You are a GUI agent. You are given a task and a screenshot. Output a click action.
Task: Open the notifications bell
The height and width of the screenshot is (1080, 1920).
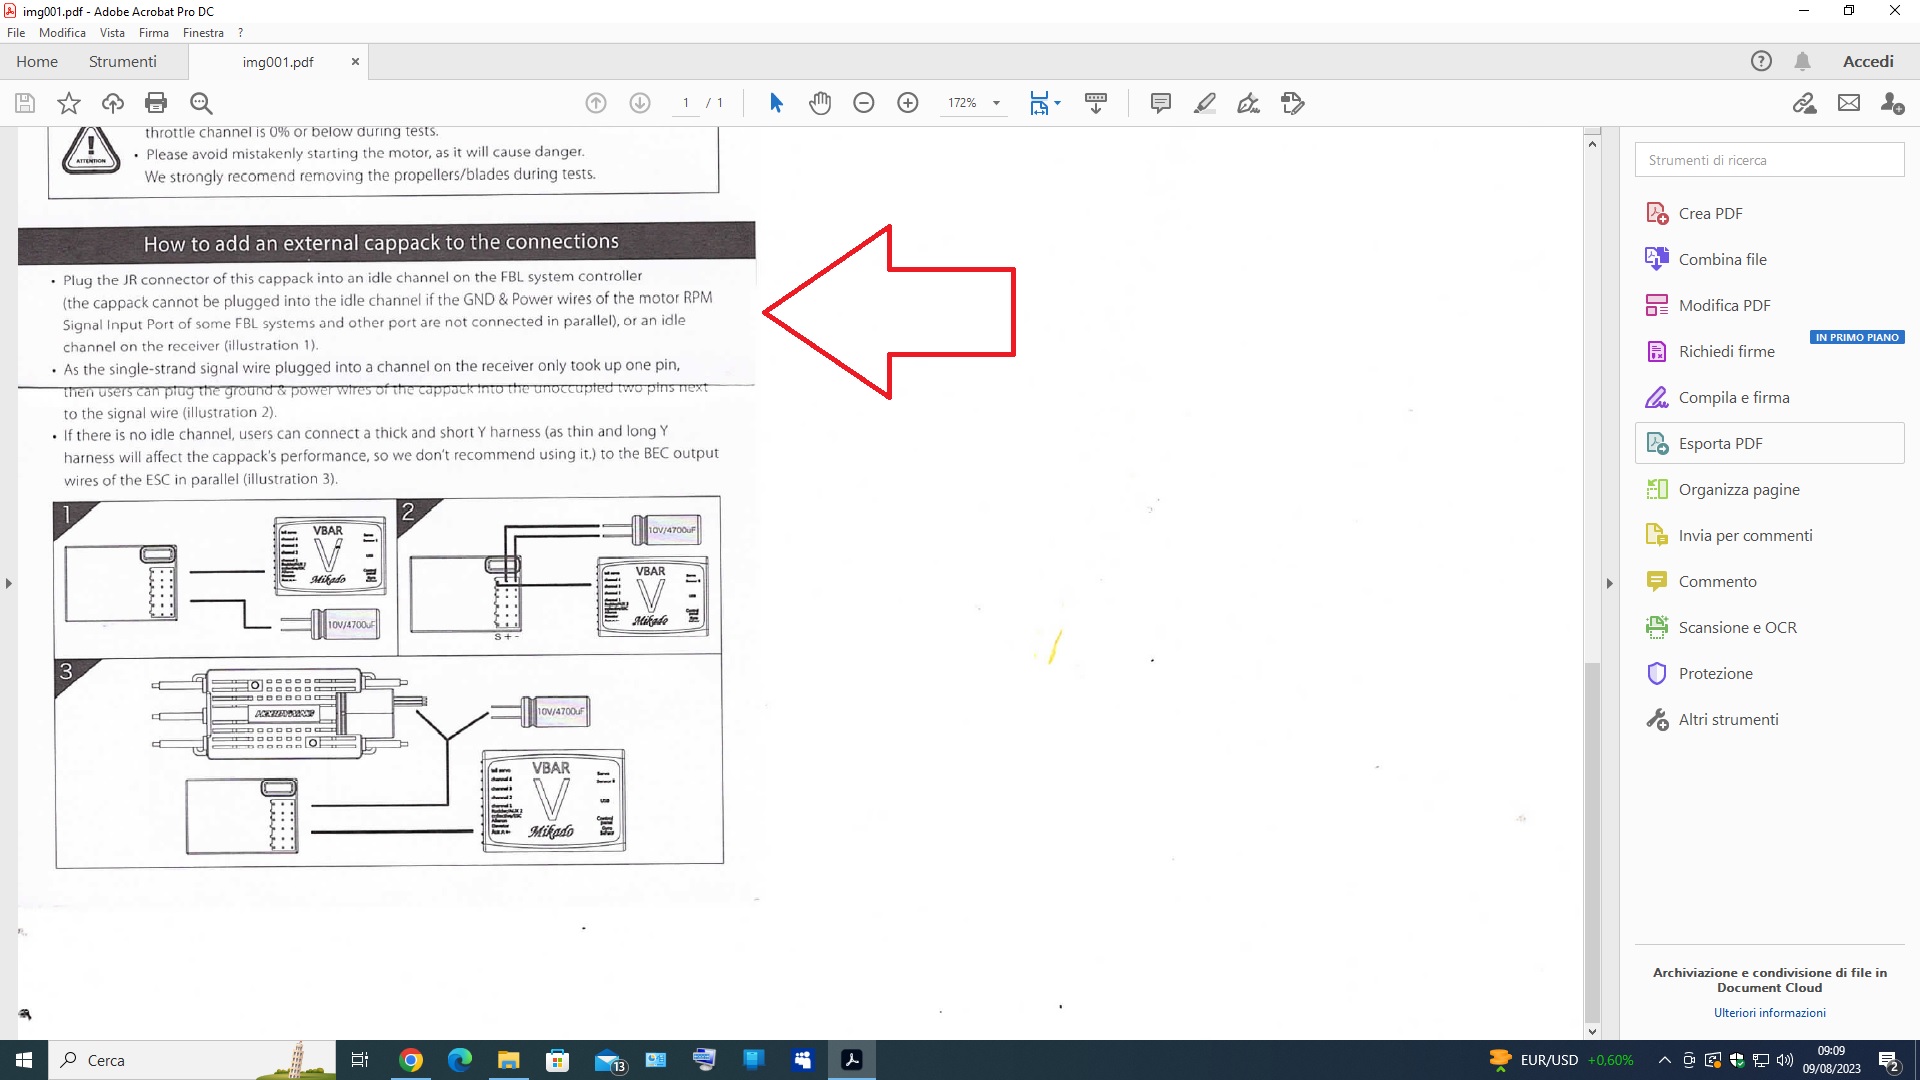pos(1802,61)
